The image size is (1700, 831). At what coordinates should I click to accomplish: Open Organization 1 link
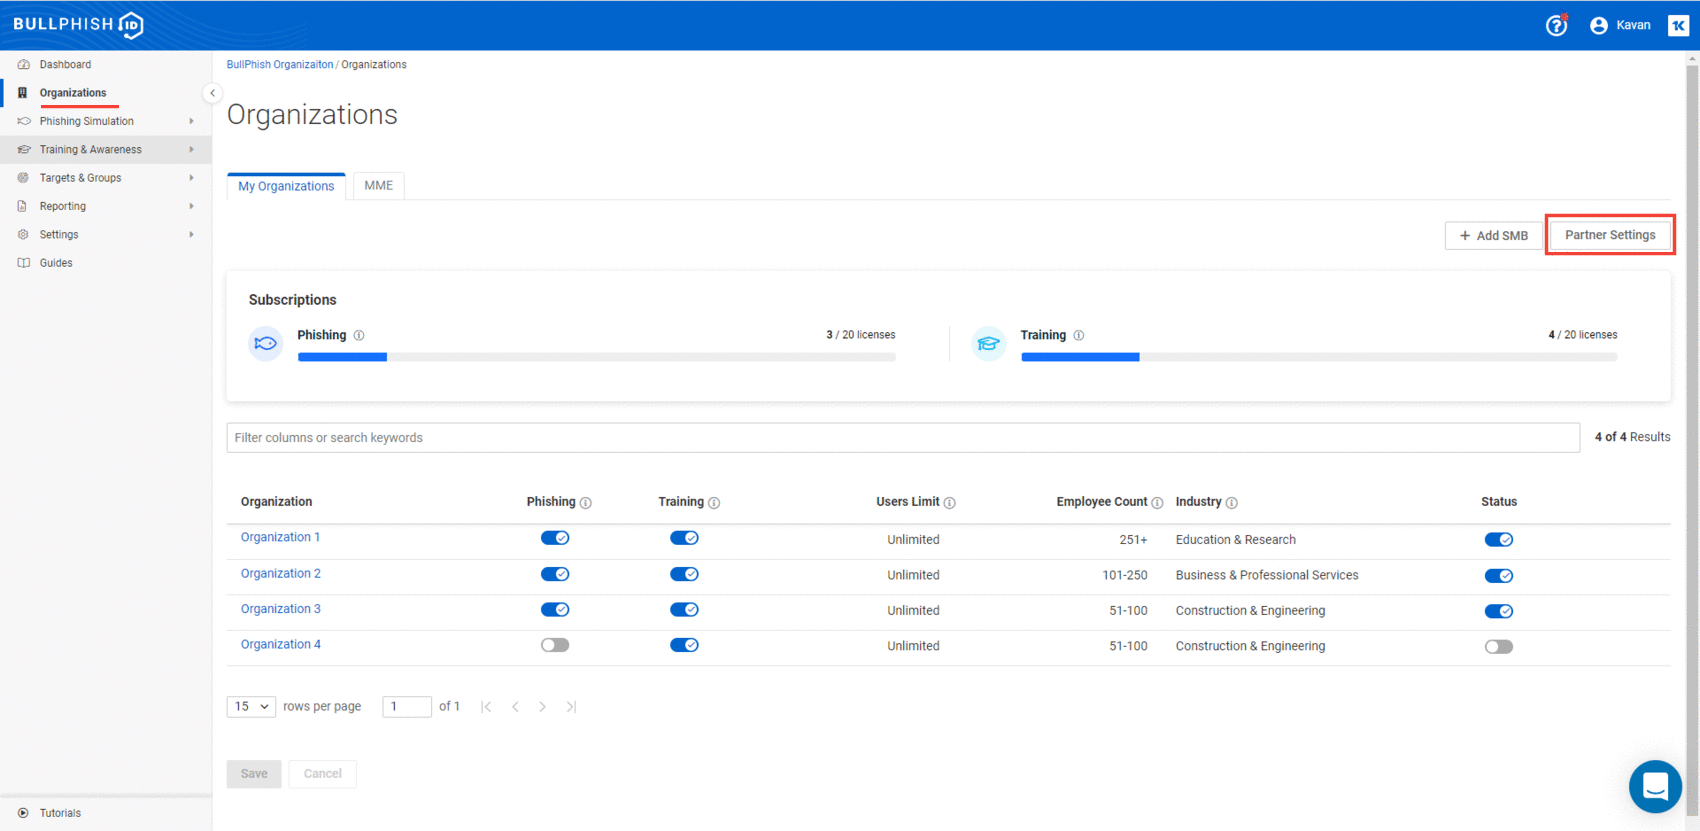coord(280,537)
